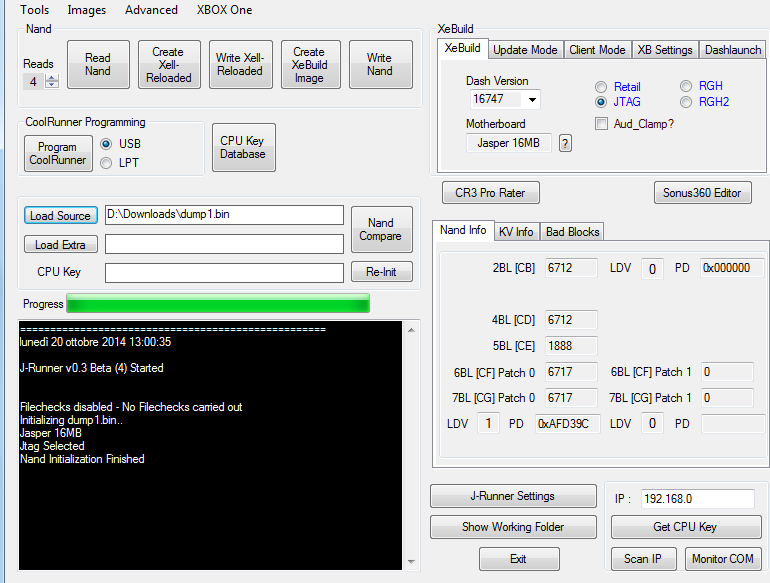Click the 7BL [CG] Patch 0 value
This screenshot has height=583, width=770.
coord(571,398)
